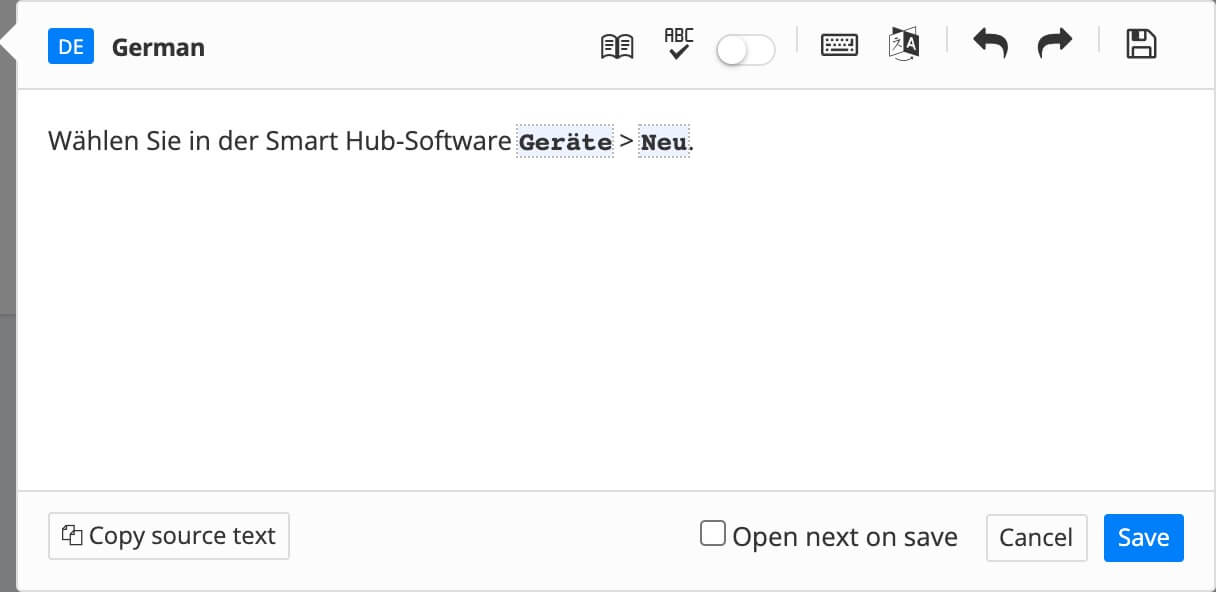Dismiss the editor with Cancel
Screen dimensions: 1216x592
[1036, 538]
